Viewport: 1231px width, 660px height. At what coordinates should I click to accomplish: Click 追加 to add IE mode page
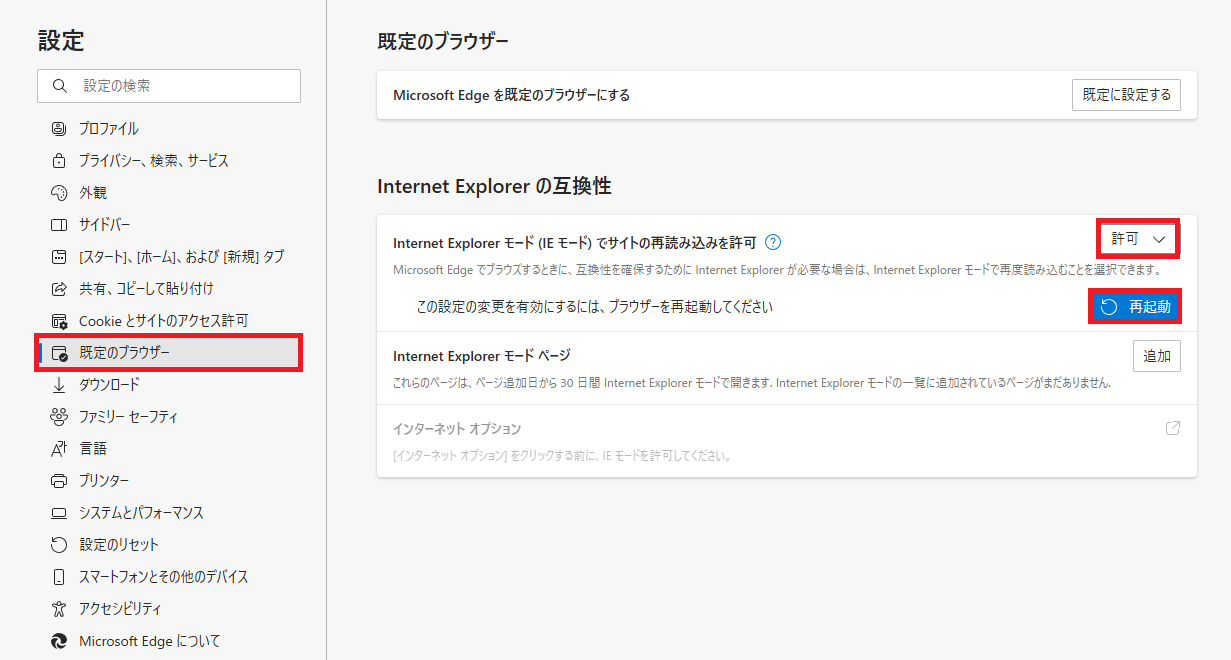pyautogui.click(x=1156, y=356)
